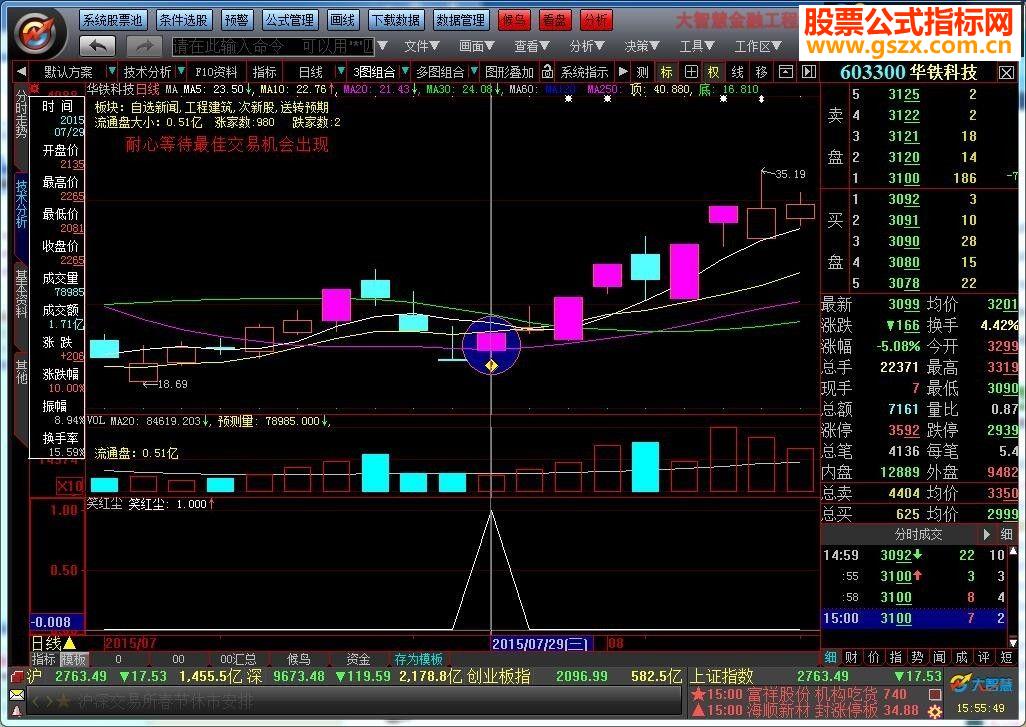Click the red 候鸟 button

[514, 20]
